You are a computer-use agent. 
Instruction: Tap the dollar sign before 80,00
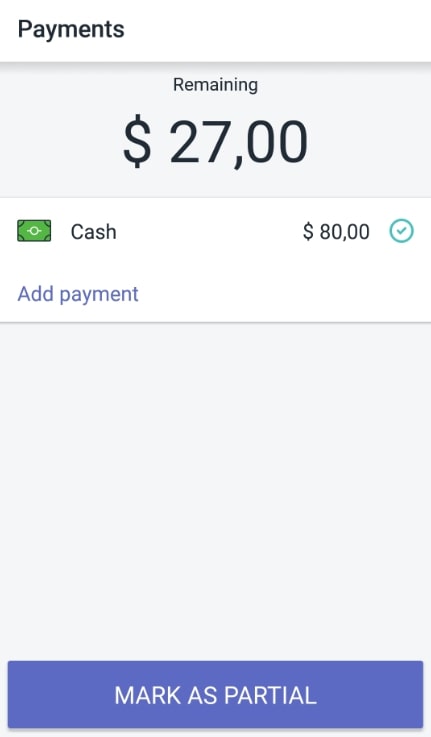tap(308, 232)
